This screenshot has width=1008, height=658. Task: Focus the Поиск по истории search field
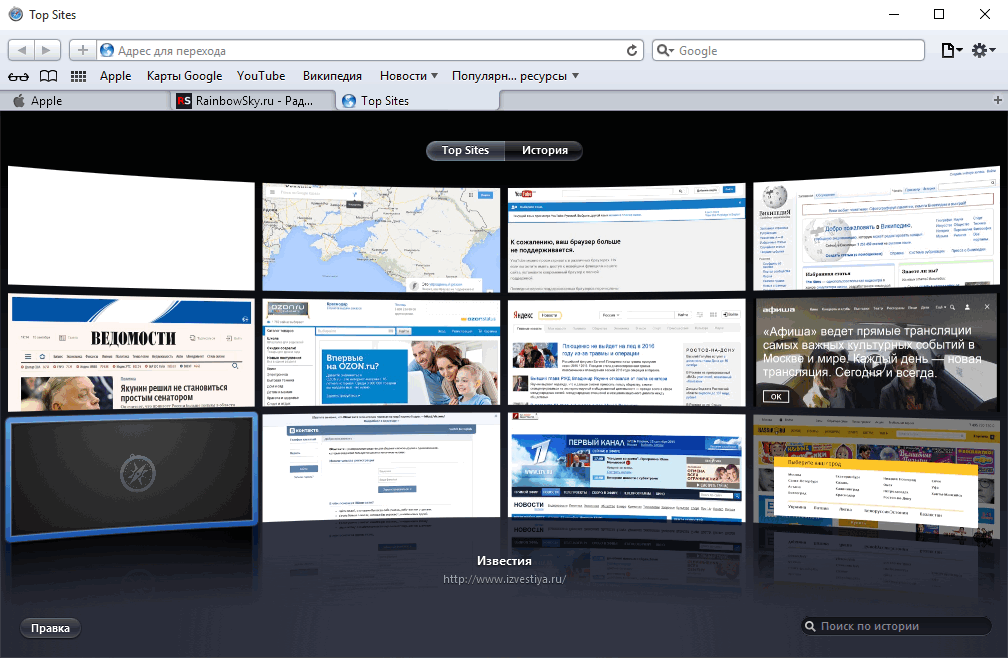897,626
